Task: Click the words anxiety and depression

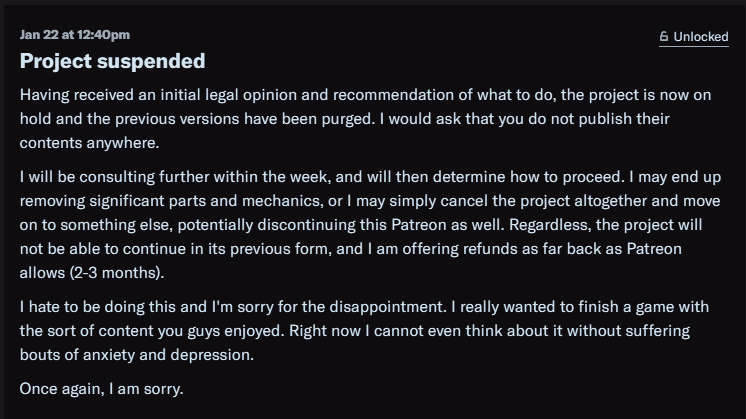Action: (168, 355)
